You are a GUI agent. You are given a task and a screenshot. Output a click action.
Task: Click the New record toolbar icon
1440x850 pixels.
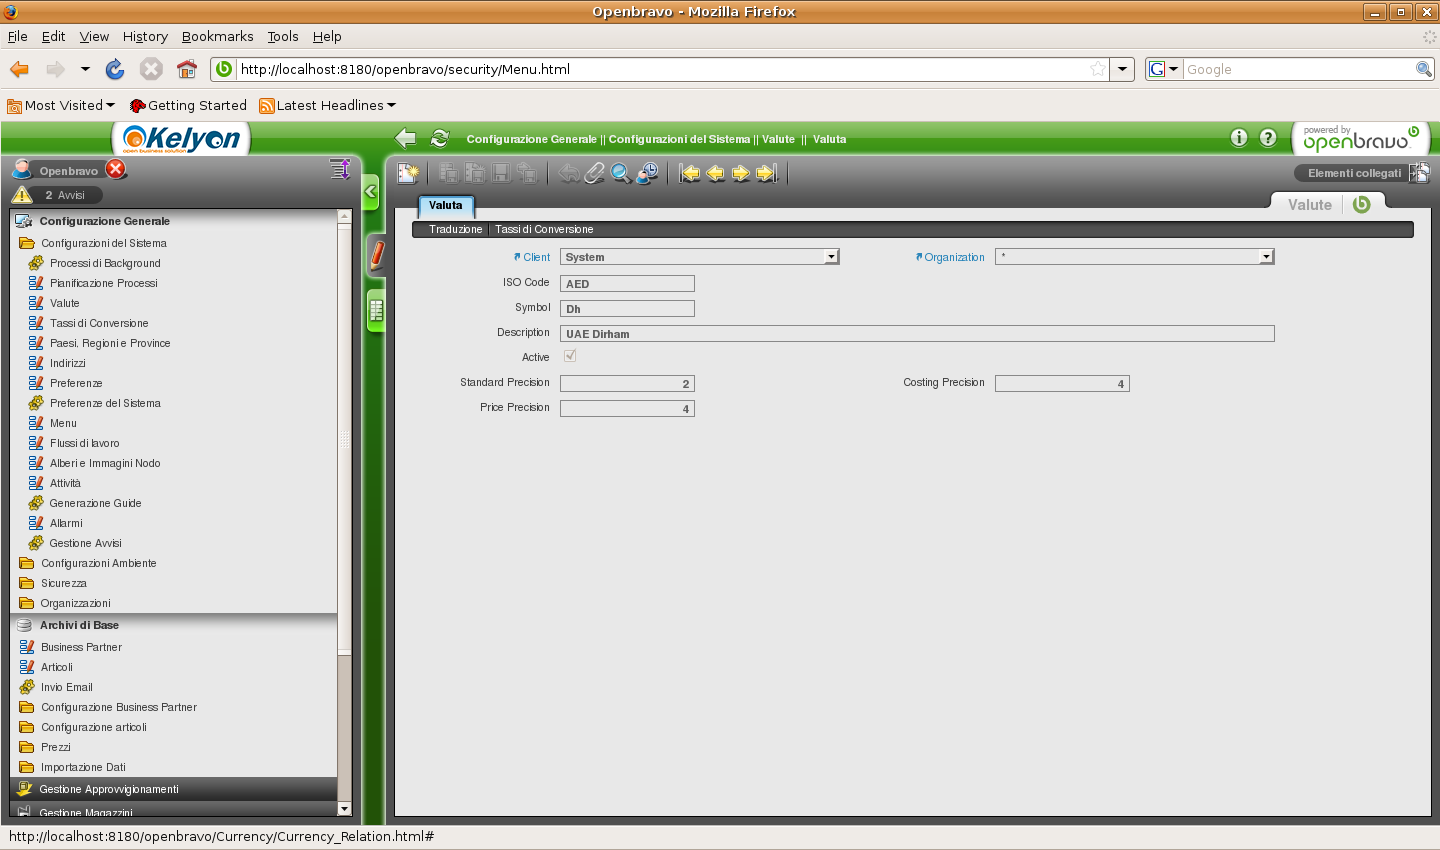[x=408, y=173]
